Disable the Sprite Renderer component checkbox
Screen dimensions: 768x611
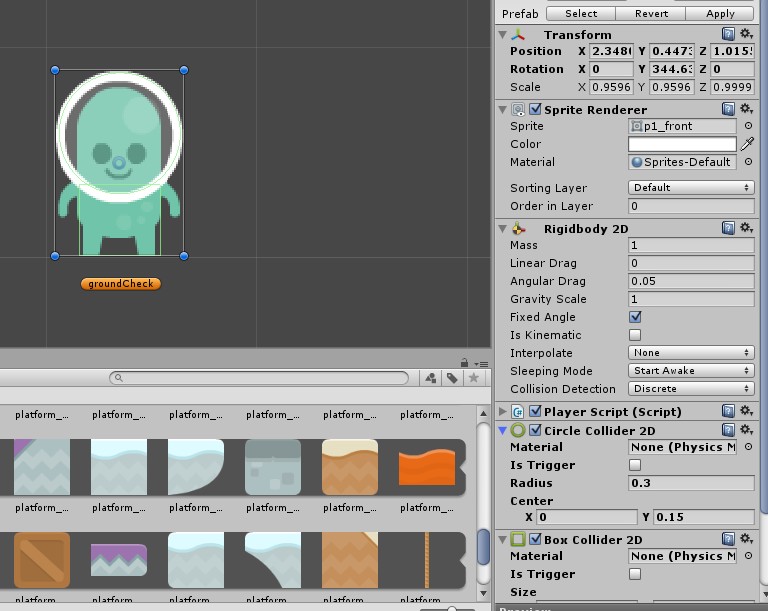[x=535, y=109]
